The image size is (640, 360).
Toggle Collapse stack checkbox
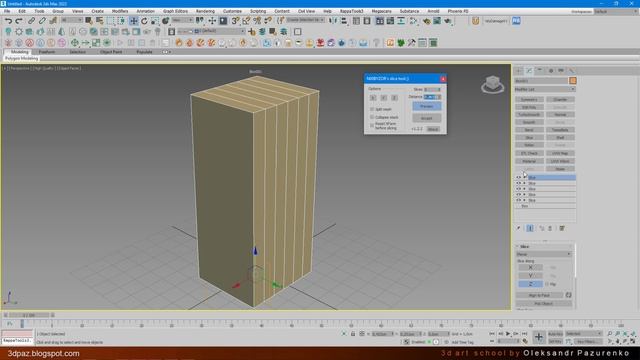[x=372, y=117]
